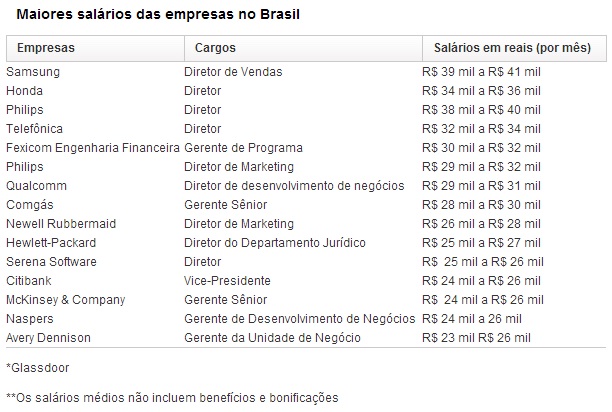Click the Maiores salários table title

click(x=153, y=15)
